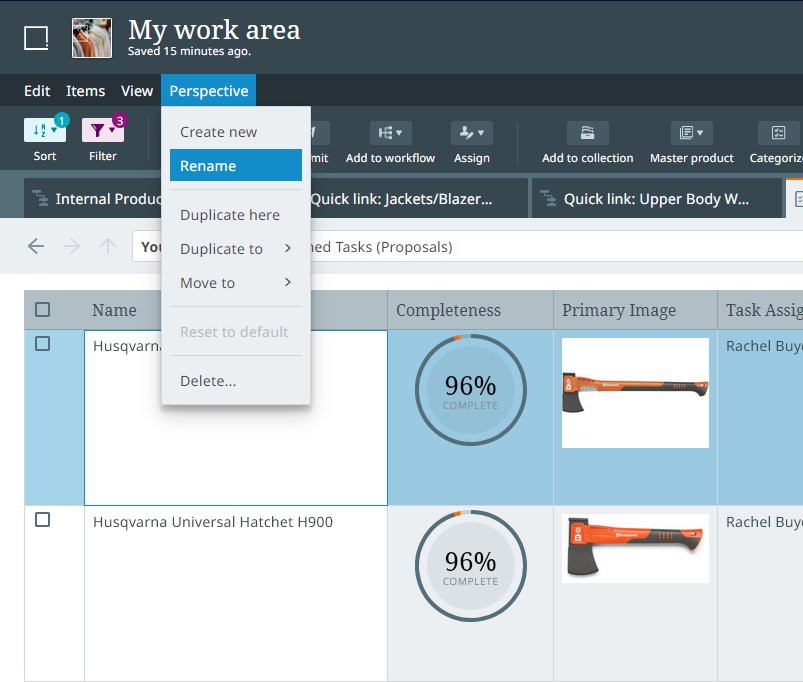Click the Completeness column header
The image size is (803, 682).
tap(449, 310)
